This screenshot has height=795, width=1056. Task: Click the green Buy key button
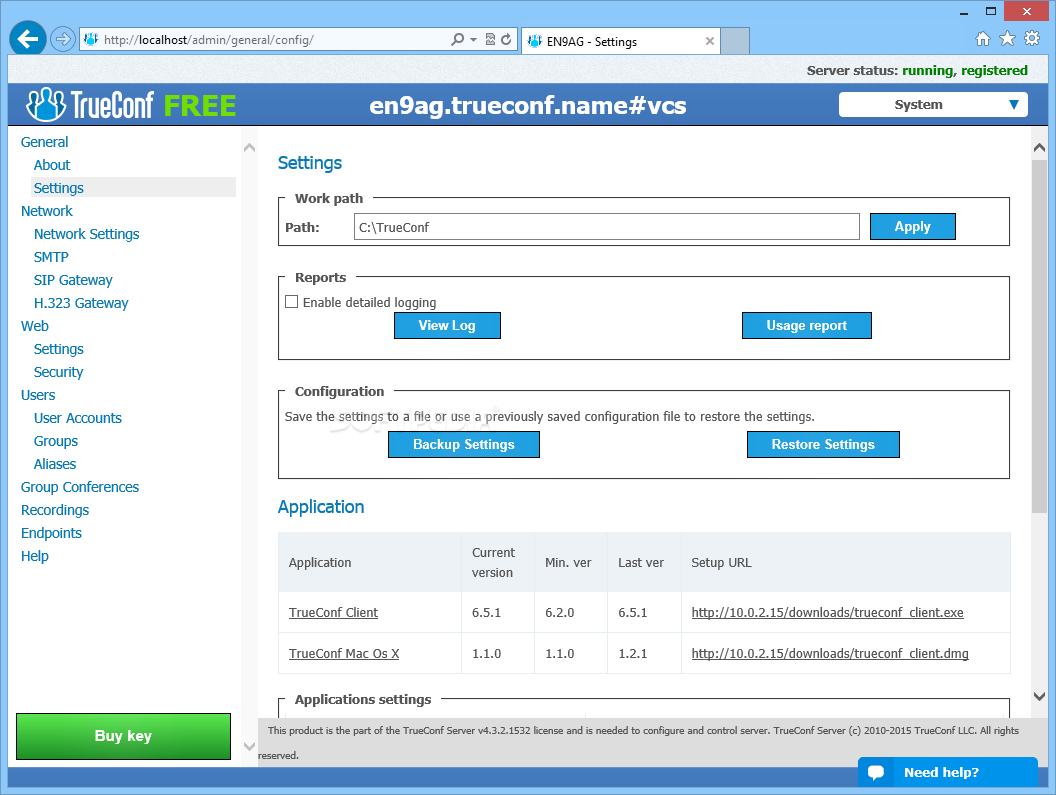coord(123,736)
